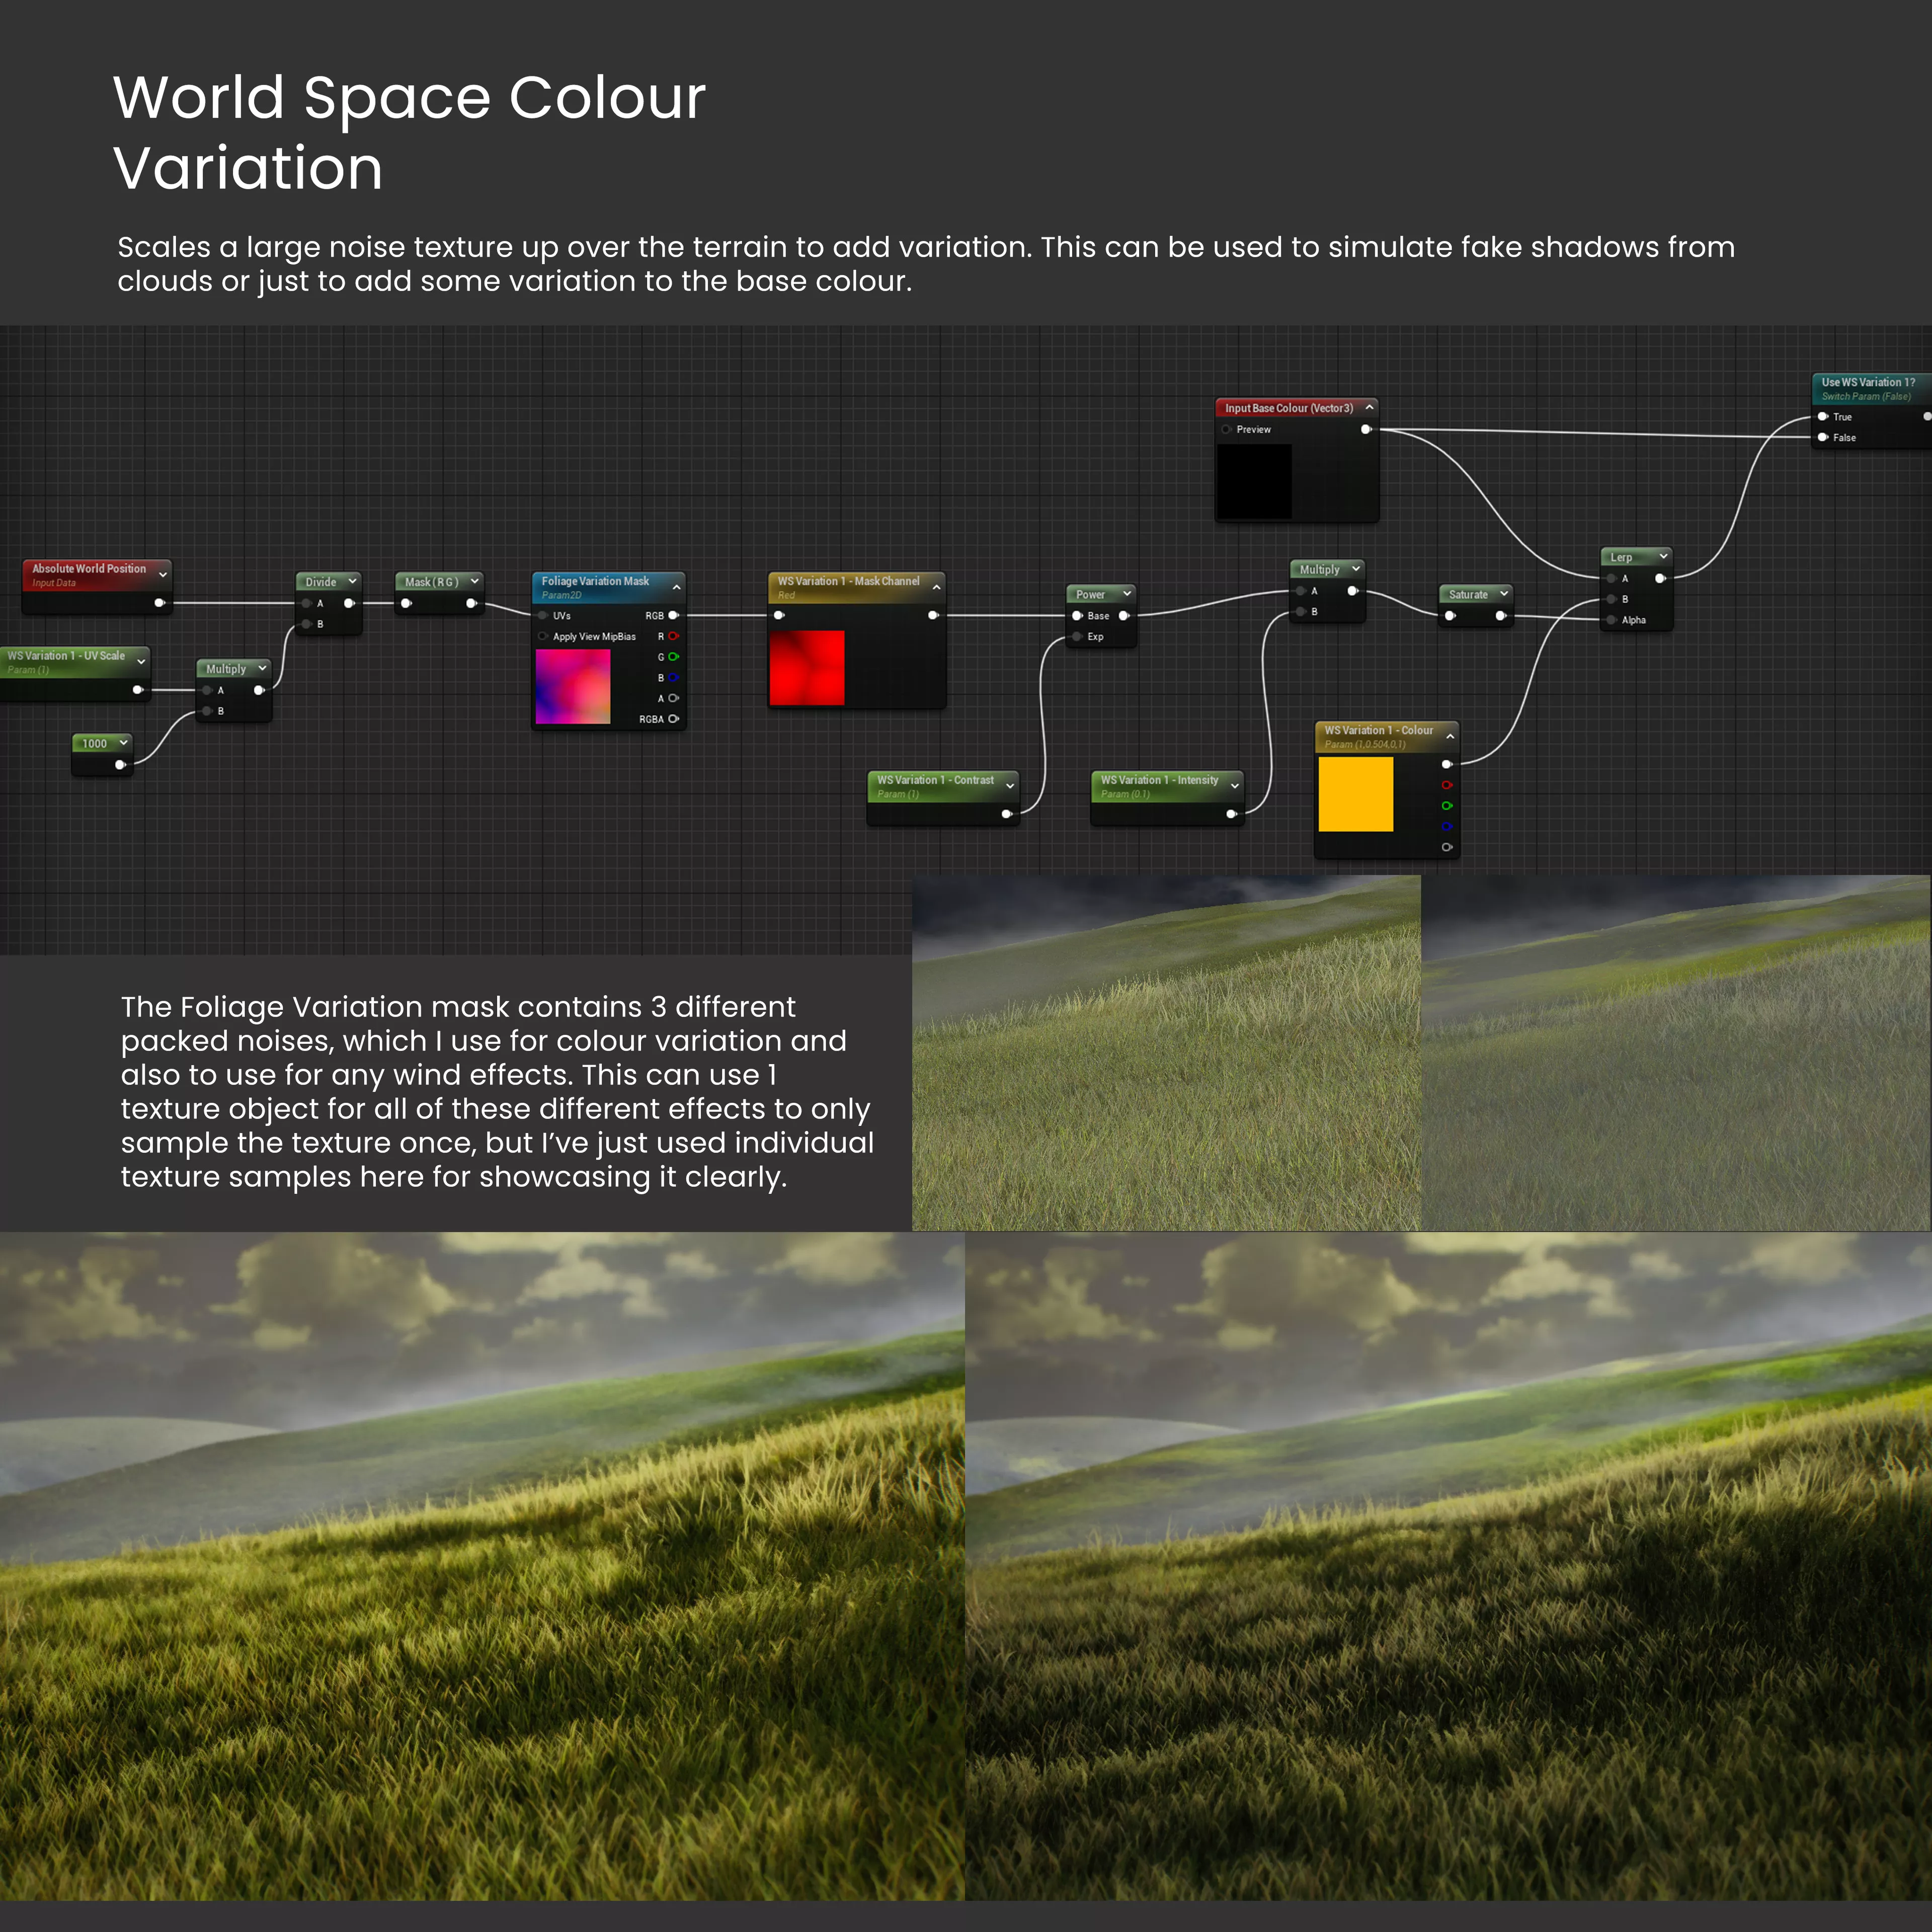
Task: Select the Mask (R G) node header
Action: click(432, 582)
